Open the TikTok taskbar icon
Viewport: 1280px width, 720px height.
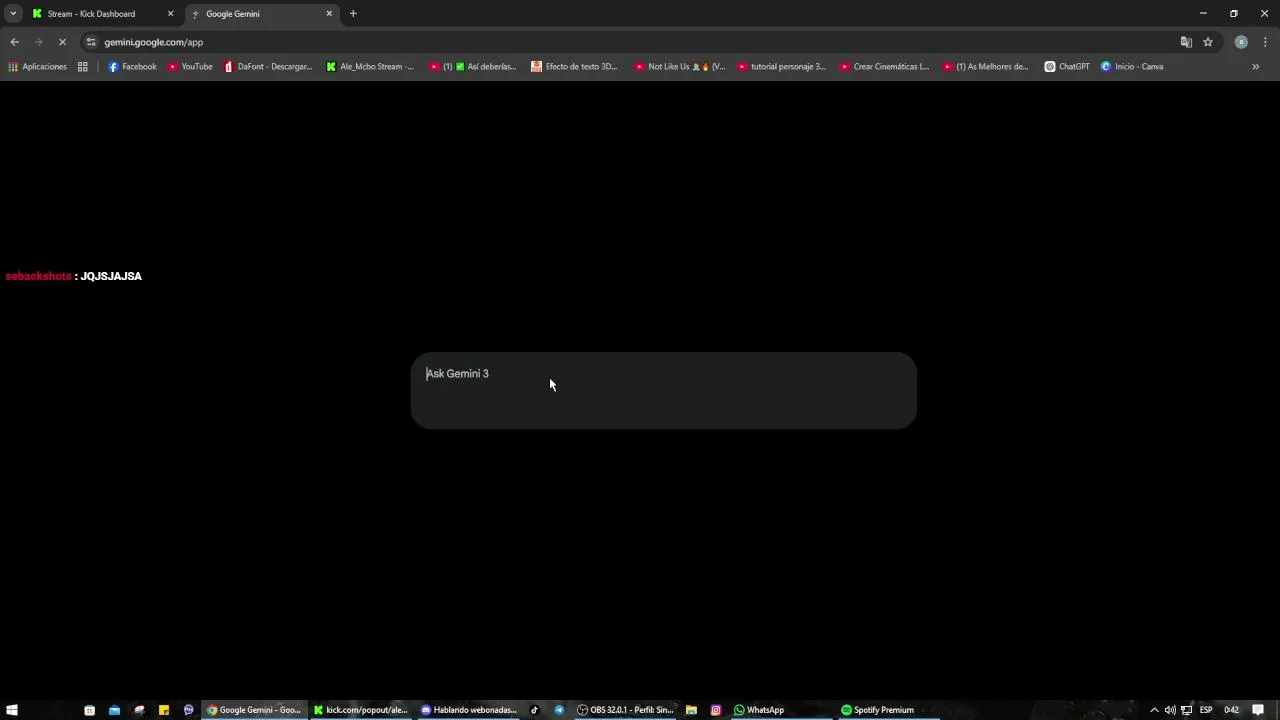pyautogui.click(x=534, y=710)
